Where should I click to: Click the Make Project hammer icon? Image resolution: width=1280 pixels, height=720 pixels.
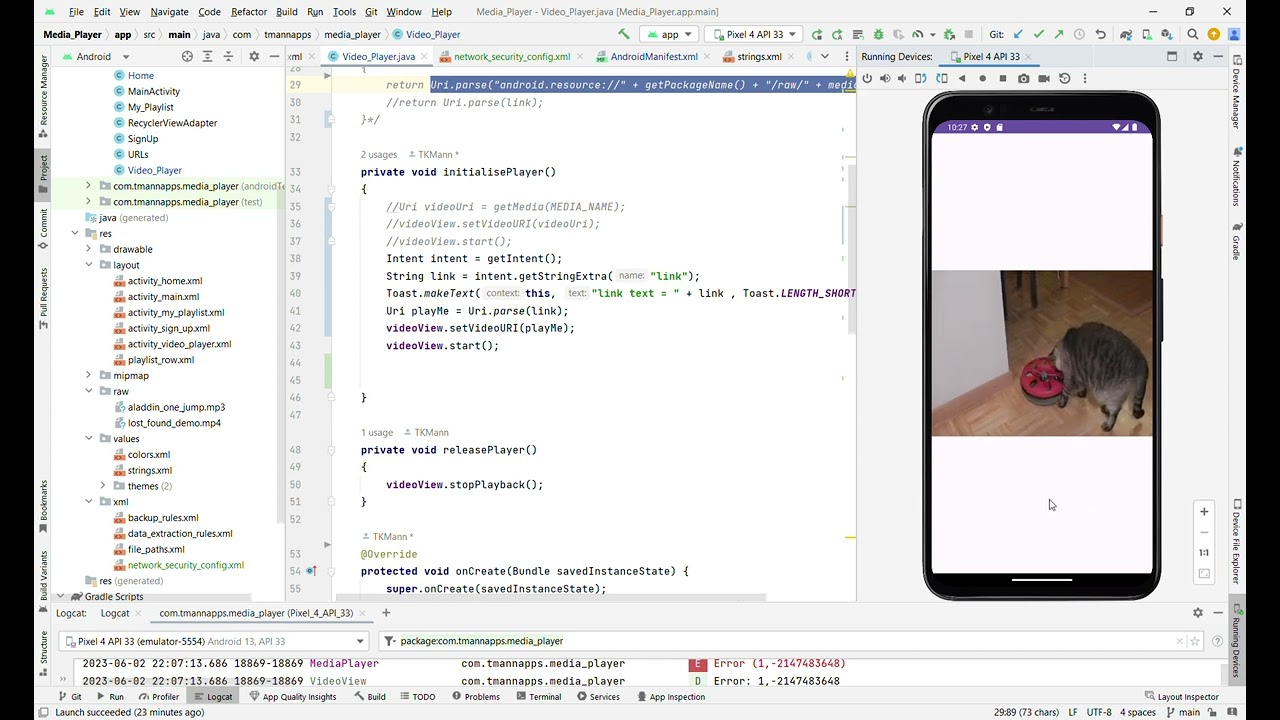[624, 34]
